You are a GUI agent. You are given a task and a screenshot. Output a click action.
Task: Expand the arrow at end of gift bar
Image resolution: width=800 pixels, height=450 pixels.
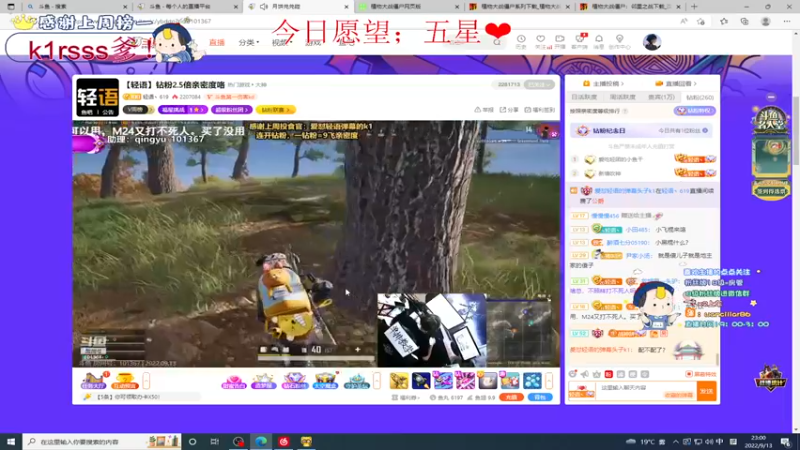(x=549, y=381)
